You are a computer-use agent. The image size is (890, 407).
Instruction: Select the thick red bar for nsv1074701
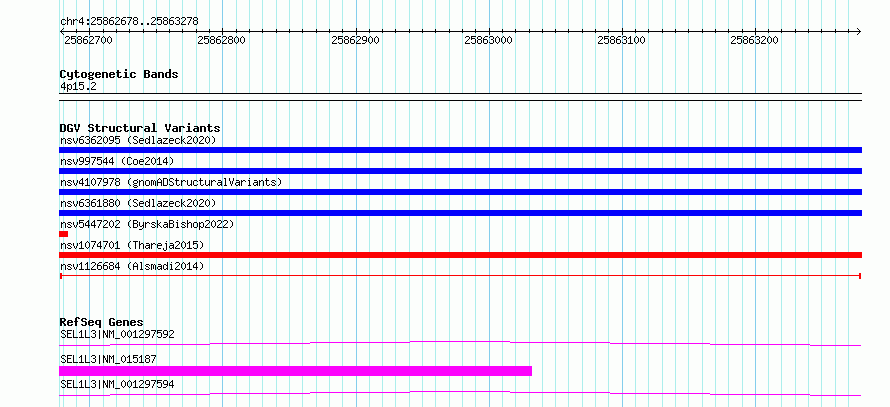[x=460, y=255]
